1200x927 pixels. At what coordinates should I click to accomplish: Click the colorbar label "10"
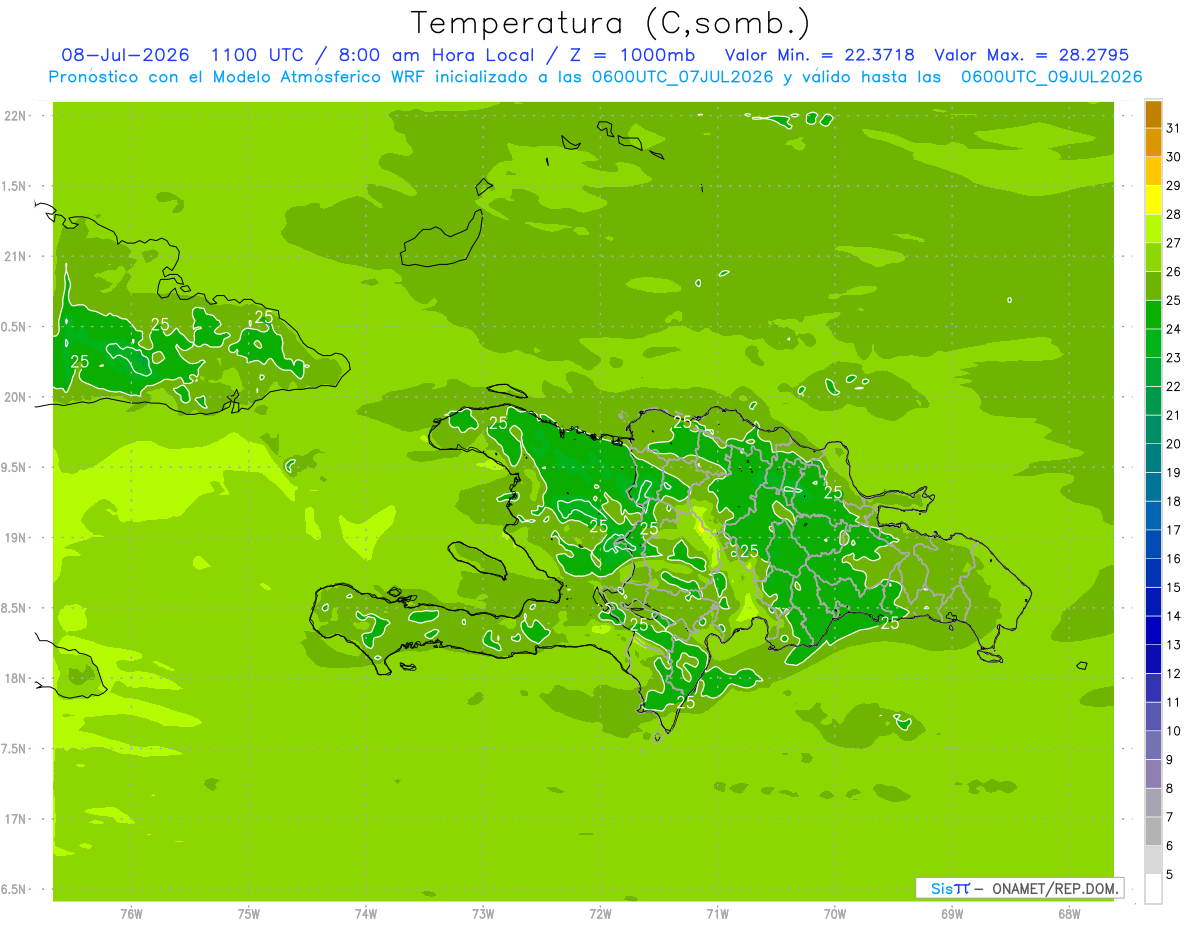pos(1174,731)
